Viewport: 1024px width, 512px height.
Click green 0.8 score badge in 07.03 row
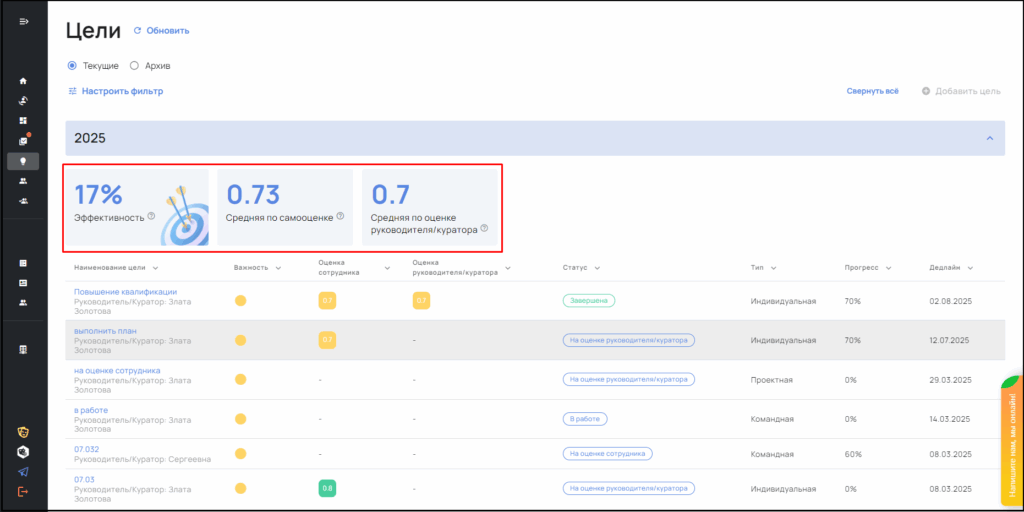(x=327, y=488)
